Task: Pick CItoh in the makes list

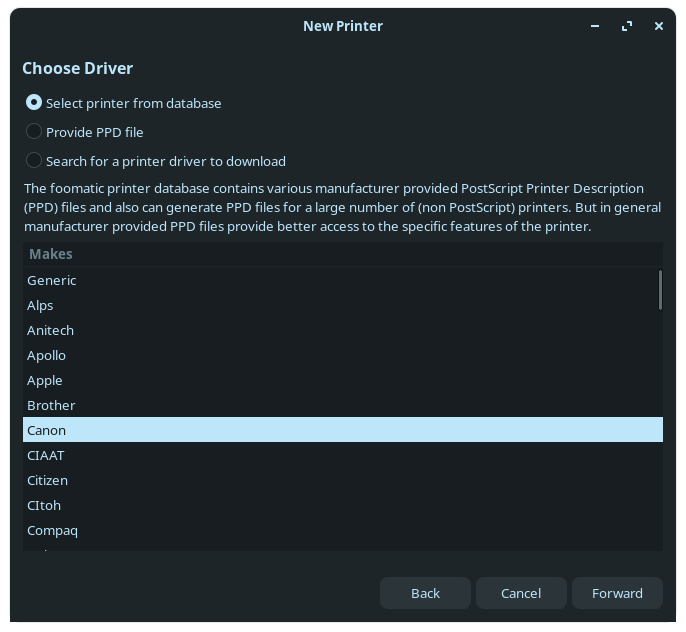Action: click(x=46, y=506)
